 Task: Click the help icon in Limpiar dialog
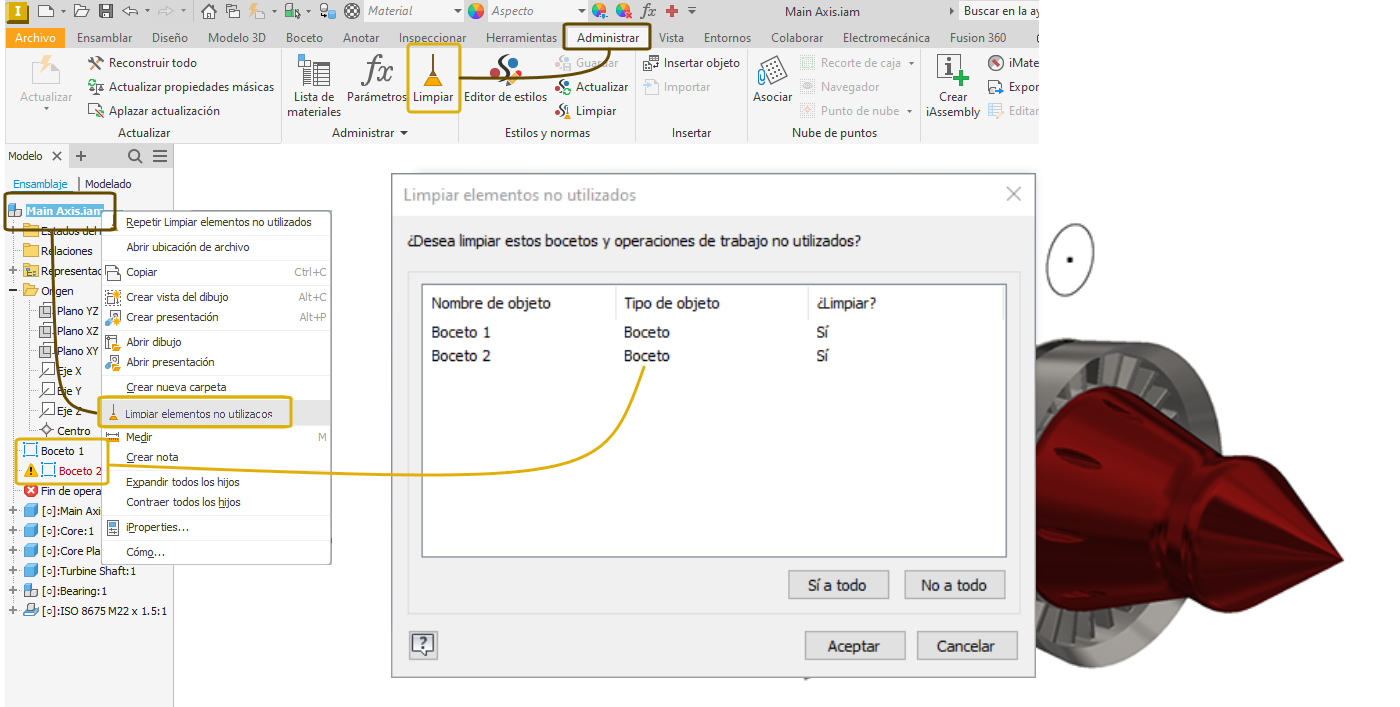tap(423, 645)
